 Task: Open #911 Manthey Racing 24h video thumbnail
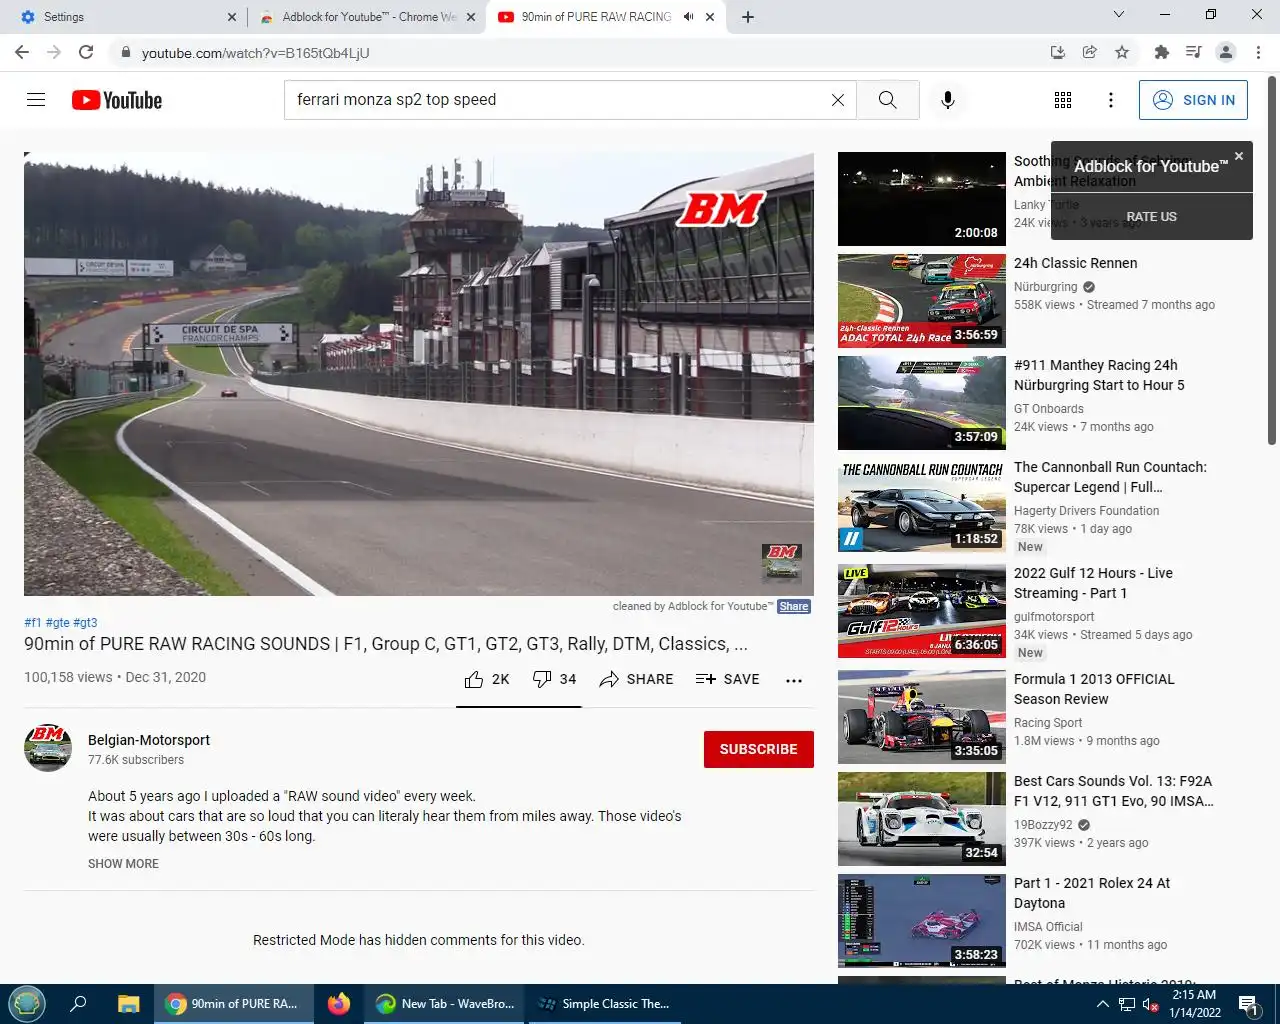[x=922, y=403]
